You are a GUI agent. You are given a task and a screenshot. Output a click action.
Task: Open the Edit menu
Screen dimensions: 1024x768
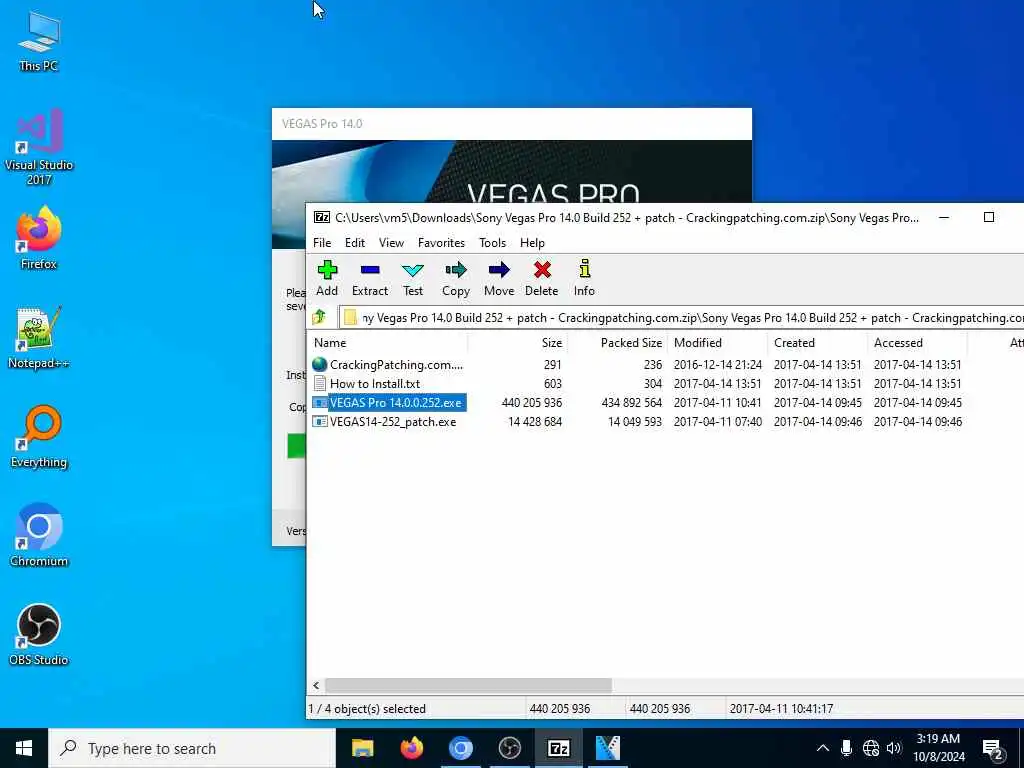click(355, 243)
